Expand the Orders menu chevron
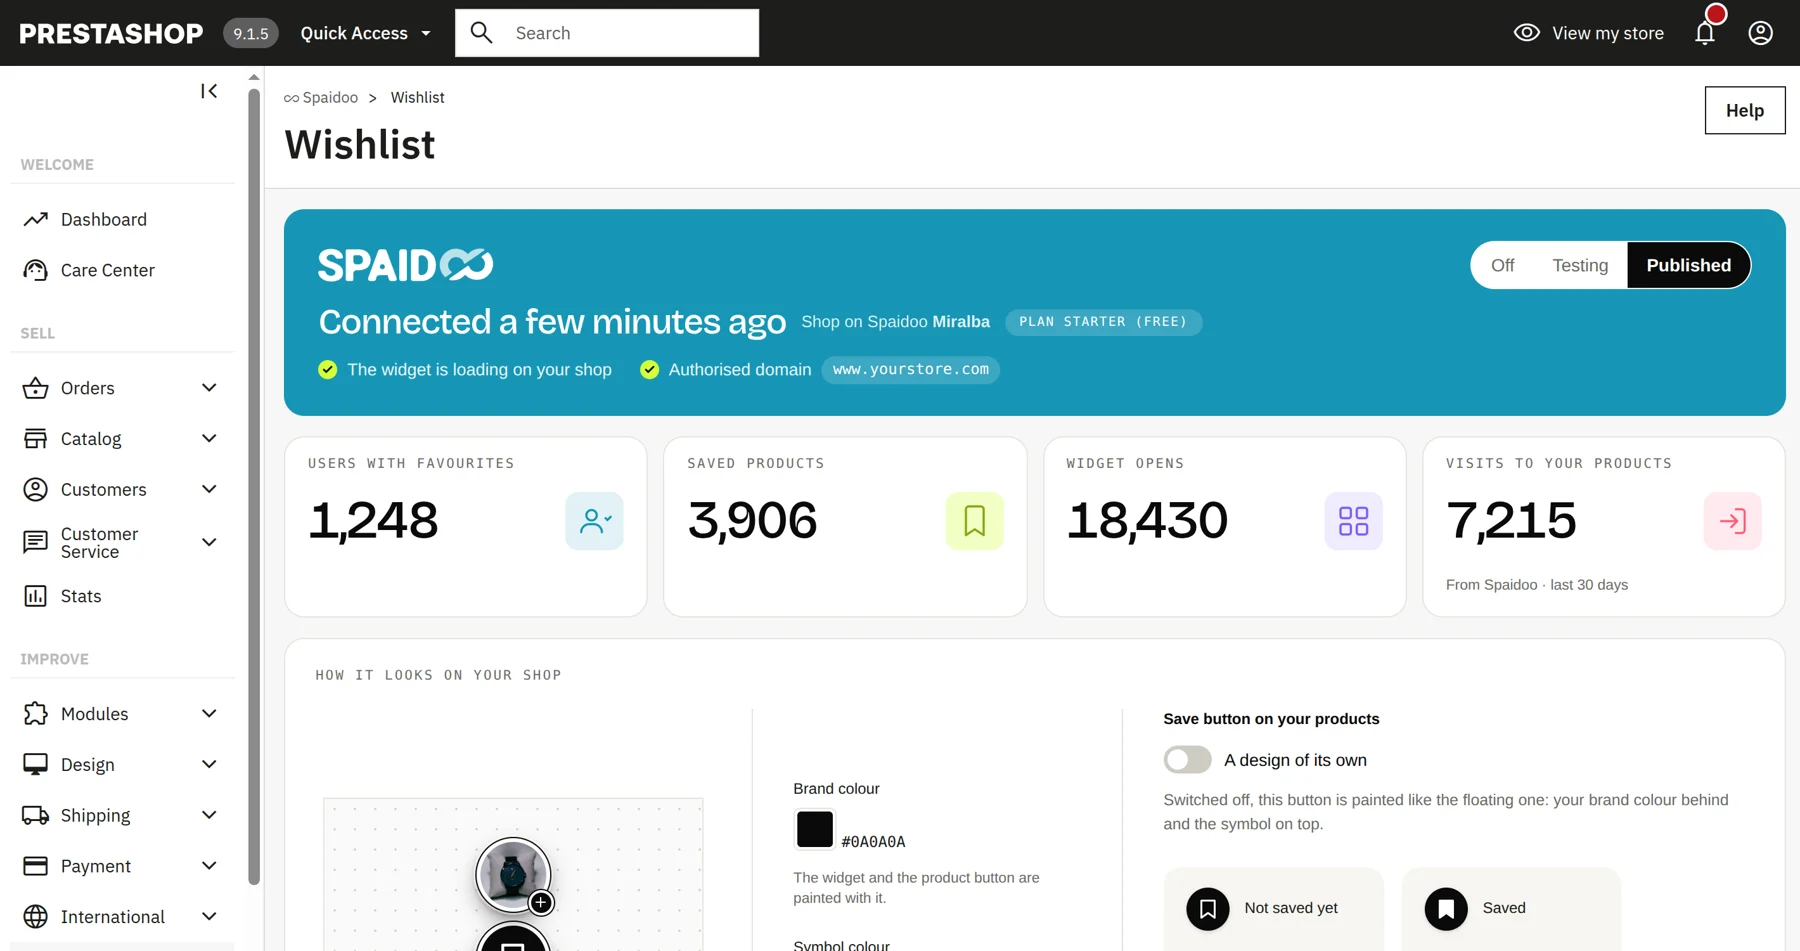 [x=209, y=388]
